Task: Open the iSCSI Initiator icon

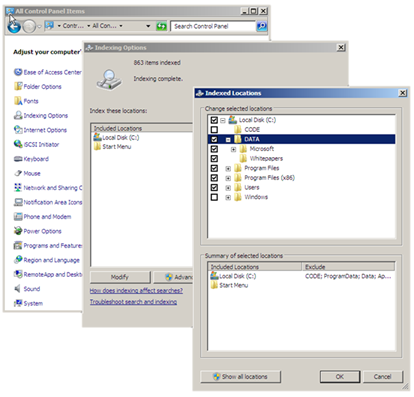Action: 18,144
